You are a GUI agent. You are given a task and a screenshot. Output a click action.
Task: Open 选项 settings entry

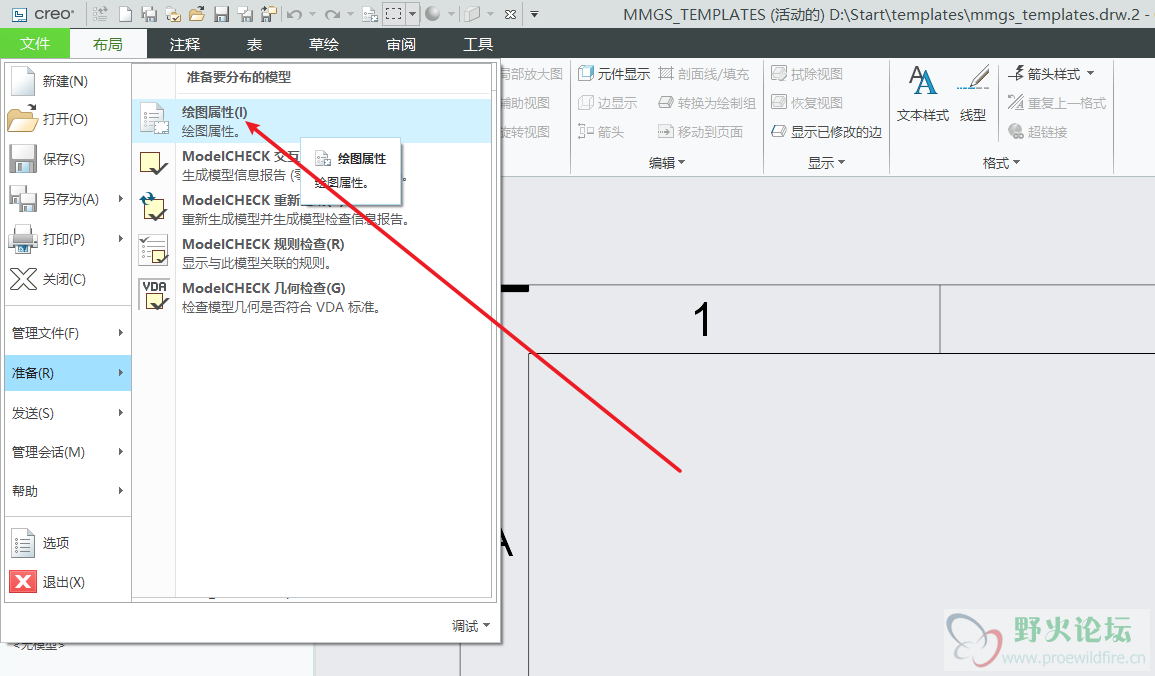point(68,543)
